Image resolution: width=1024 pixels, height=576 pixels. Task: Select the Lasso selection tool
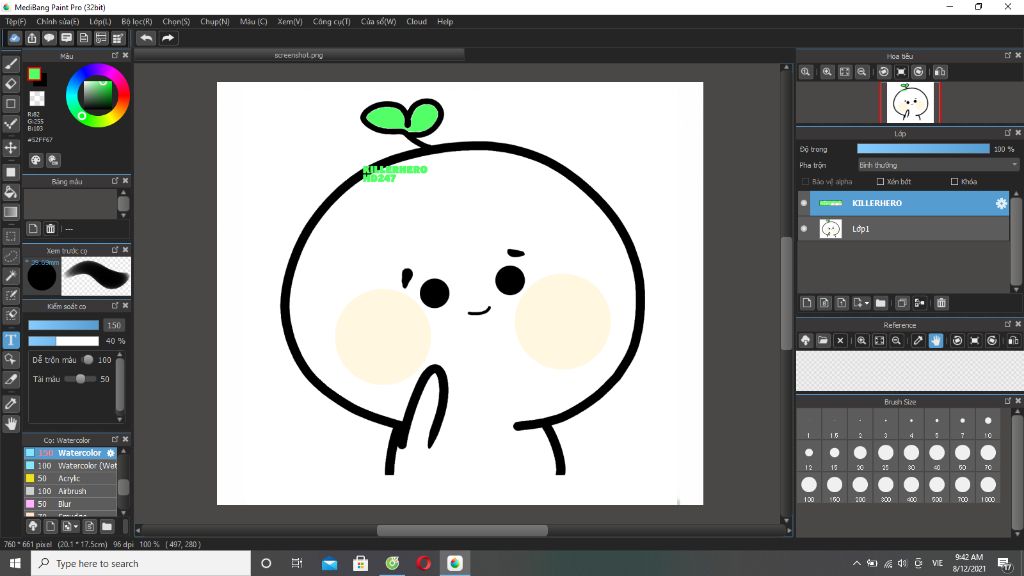(11, 256)
